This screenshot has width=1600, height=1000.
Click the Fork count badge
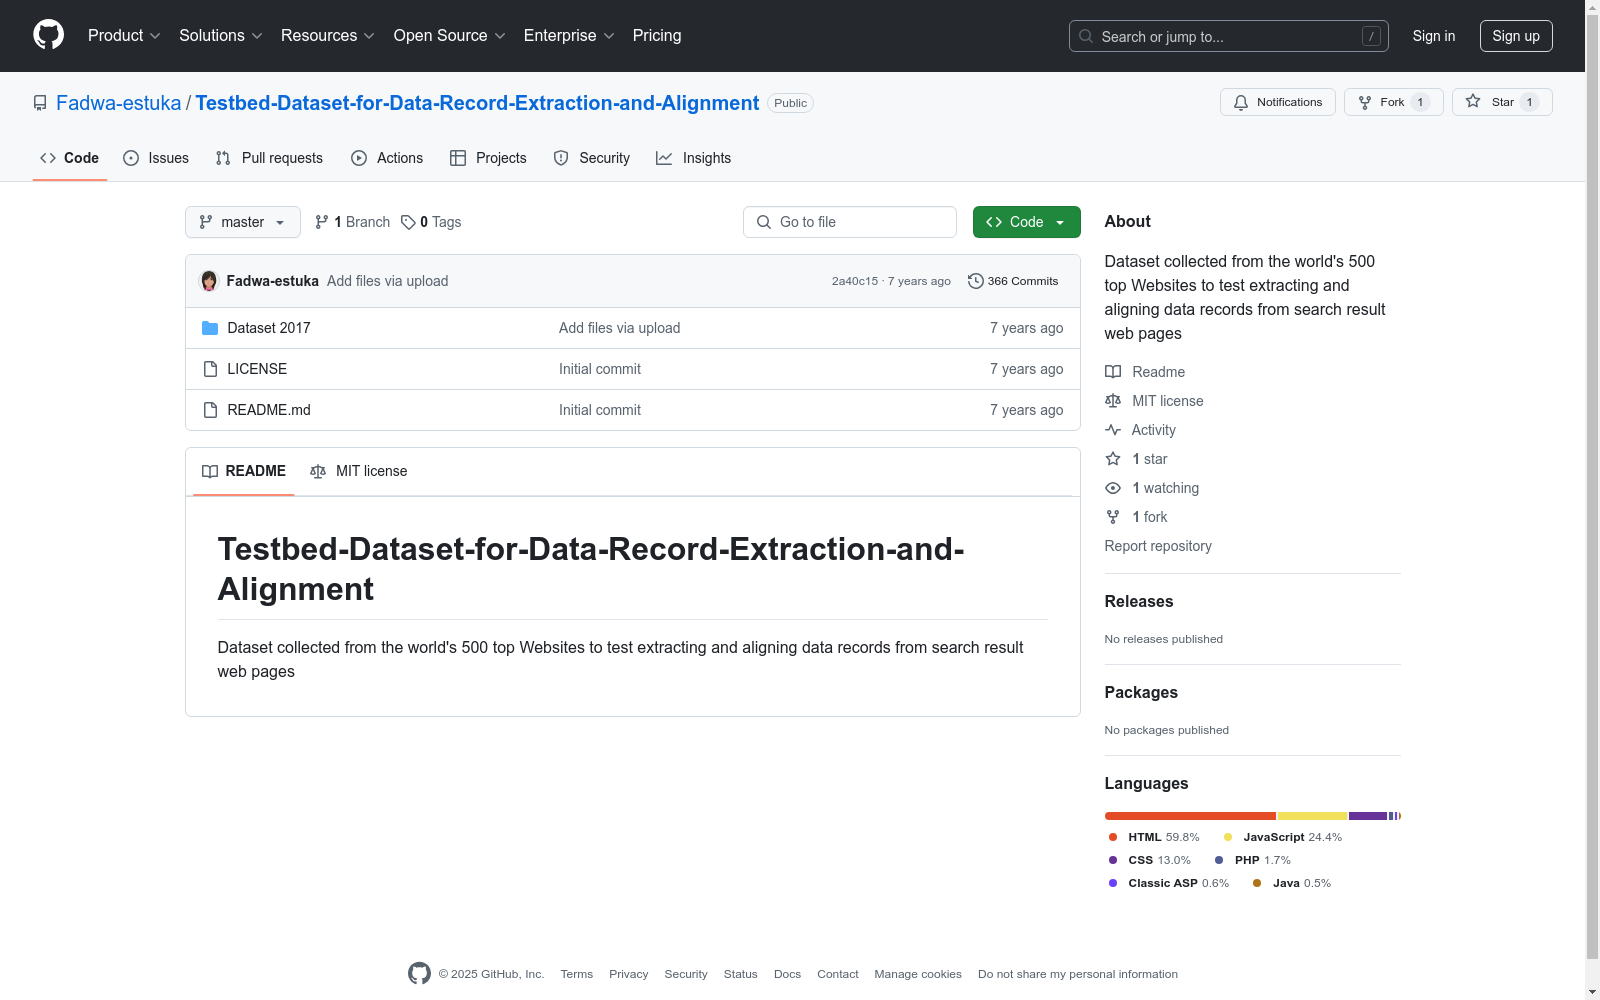point(1420,102)
